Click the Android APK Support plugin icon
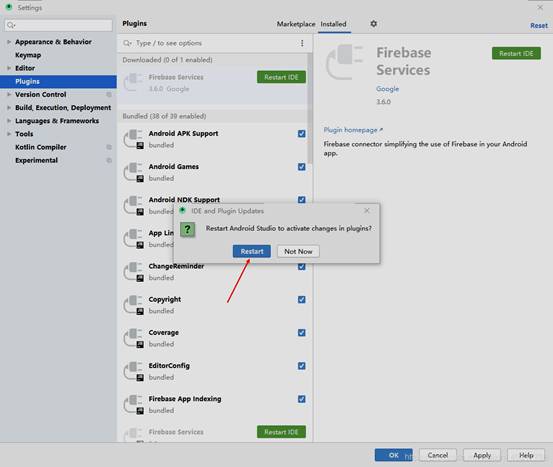Screen dimensions: 553x467 point(134,139)
